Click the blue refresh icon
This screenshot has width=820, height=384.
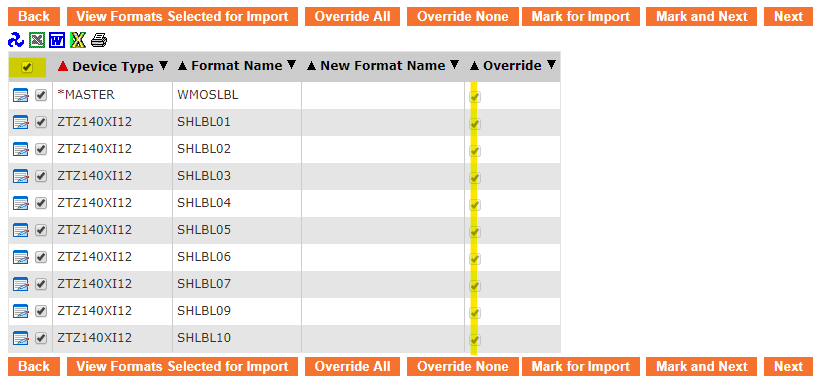pyautogui.click(x=16, y=40)
